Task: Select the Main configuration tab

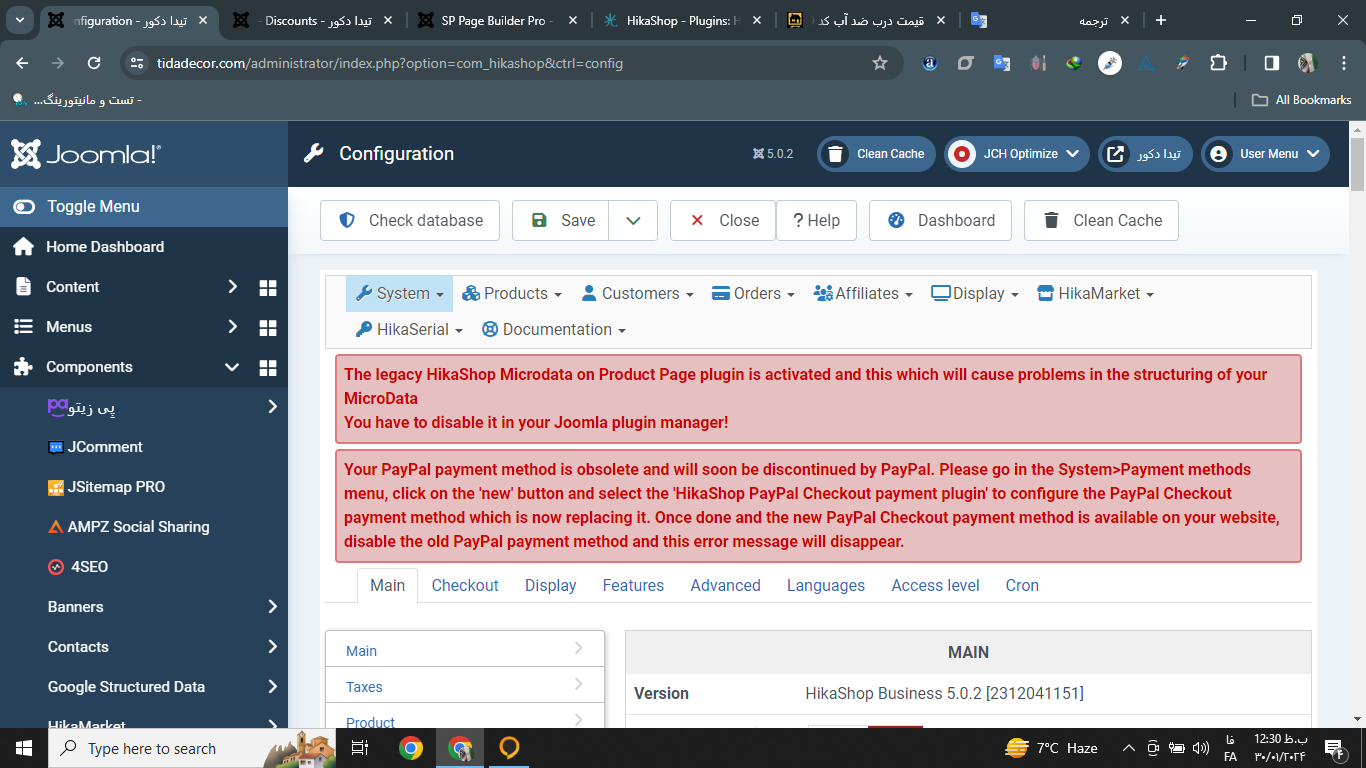Action: (388, 586)
